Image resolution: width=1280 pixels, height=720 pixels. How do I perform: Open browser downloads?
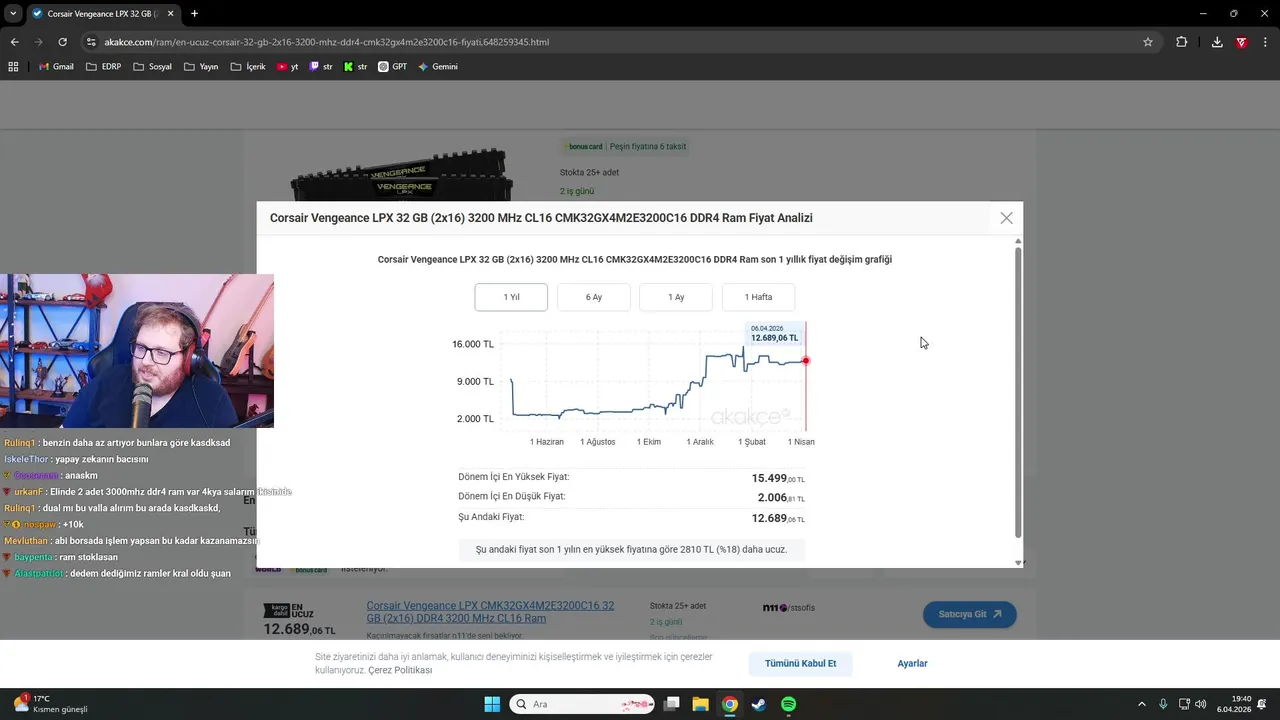pyautogui.click(x=1217, y=42)
